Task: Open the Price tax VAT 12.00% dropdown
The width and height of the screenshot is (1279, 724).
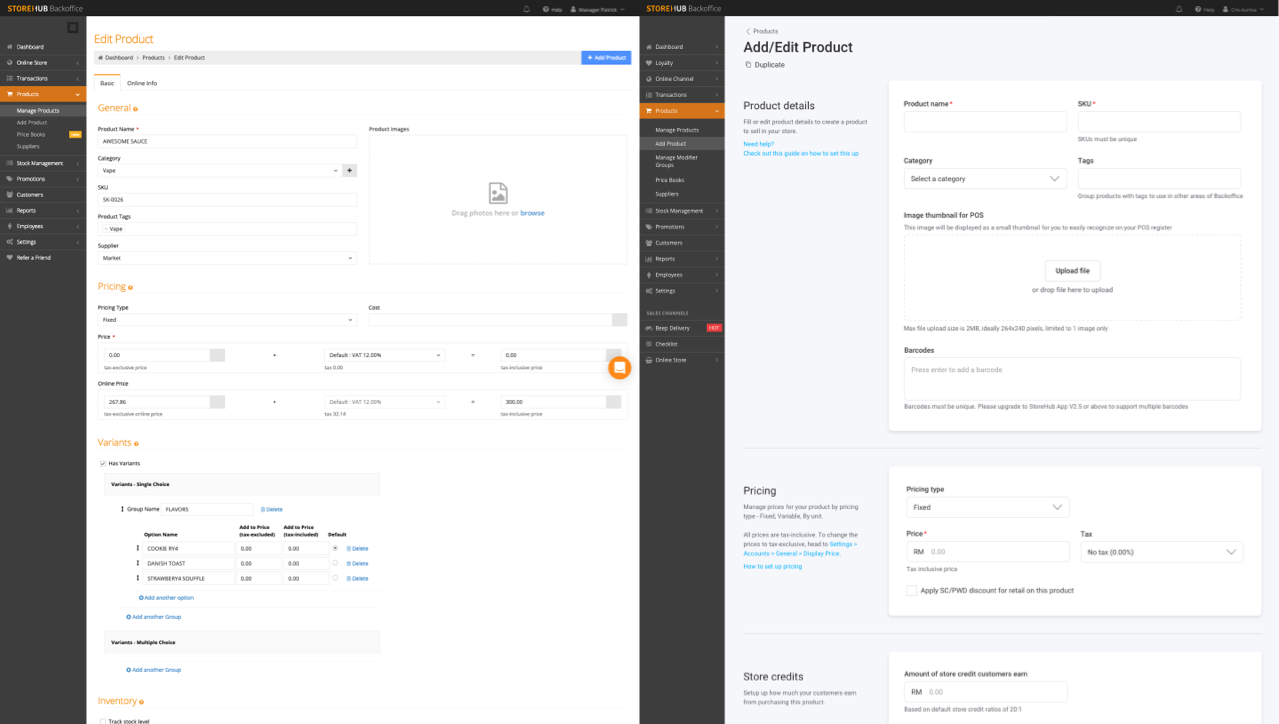Action: pyautogui.click(x=384, y=355)
